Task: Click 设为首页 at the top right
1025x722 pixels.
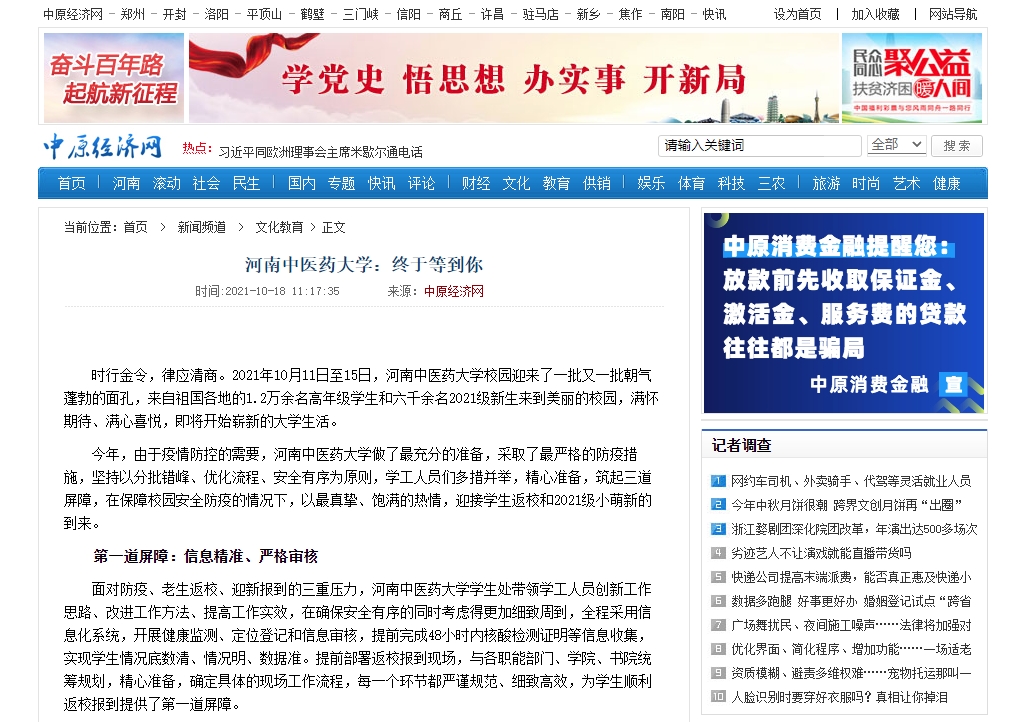Action: click(797, 14)
